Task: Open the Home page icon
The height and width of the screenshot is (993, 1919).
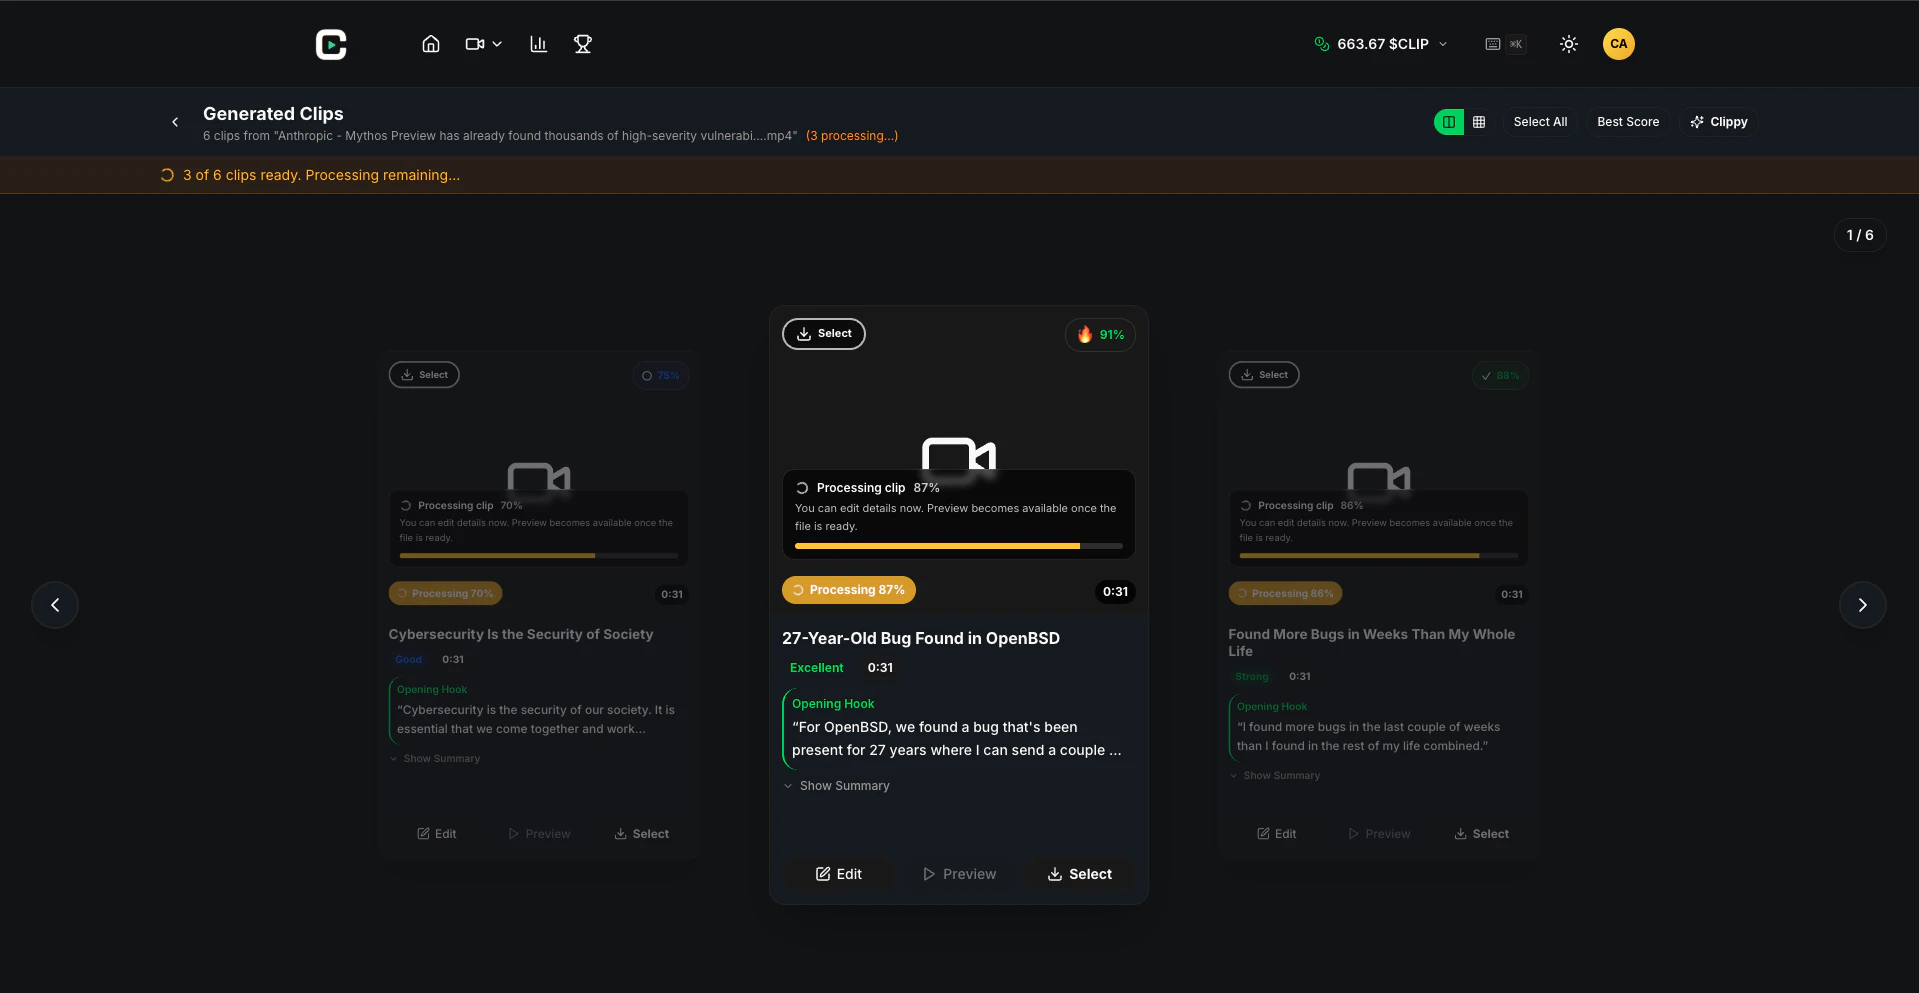Action: [430, 43]
